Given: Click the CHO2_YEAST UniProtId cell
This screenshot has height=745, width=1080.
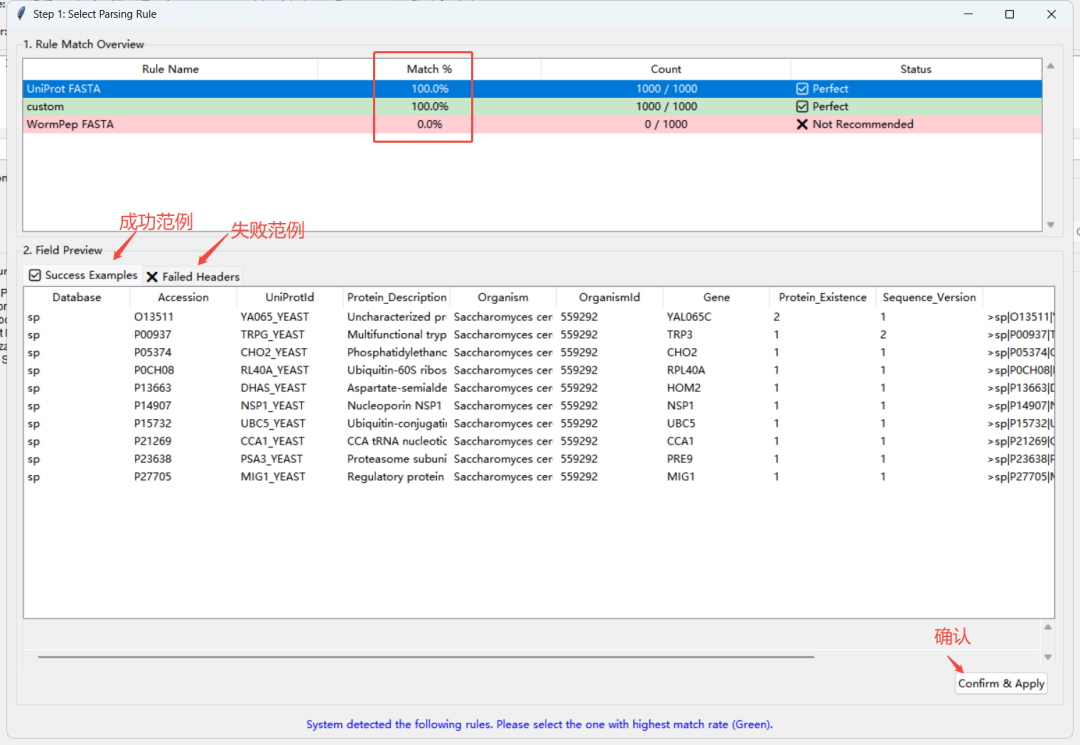Looking at the screenshot, I should point(273,353).
